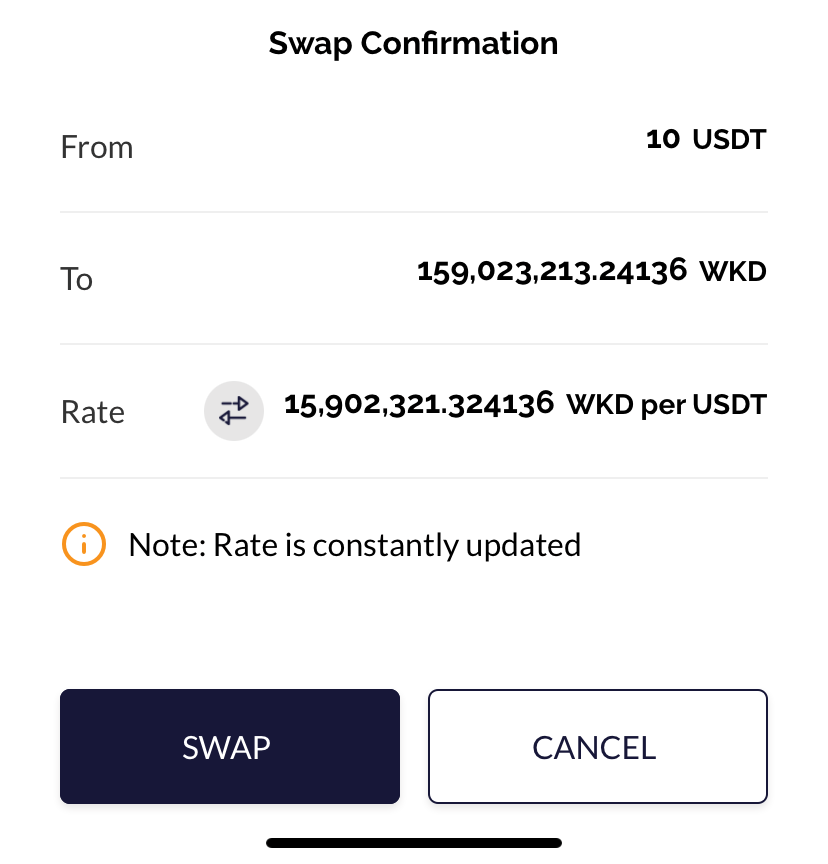
Task: Click the 159,023,213.24136 amount
Action: coord(552,271)
